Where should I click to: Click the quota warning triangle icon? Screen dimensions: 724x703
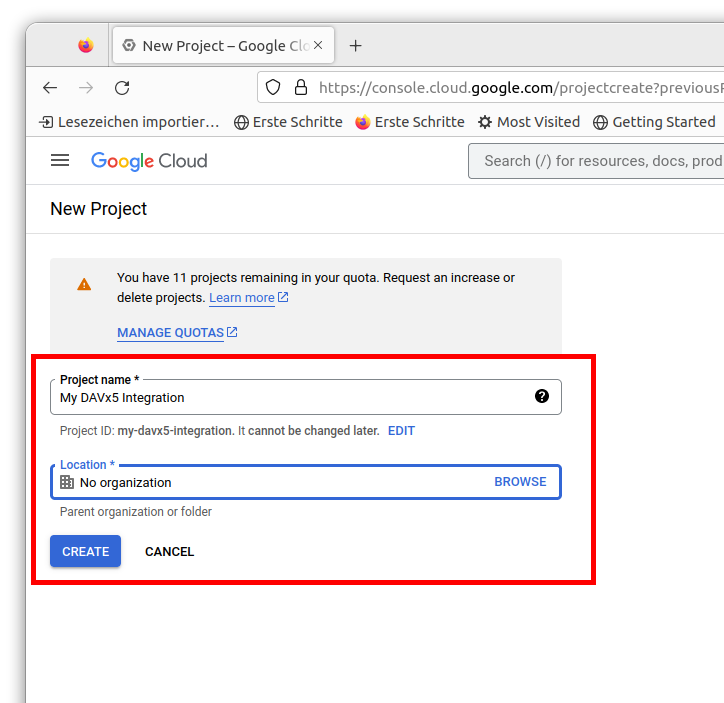coord(84,284)
